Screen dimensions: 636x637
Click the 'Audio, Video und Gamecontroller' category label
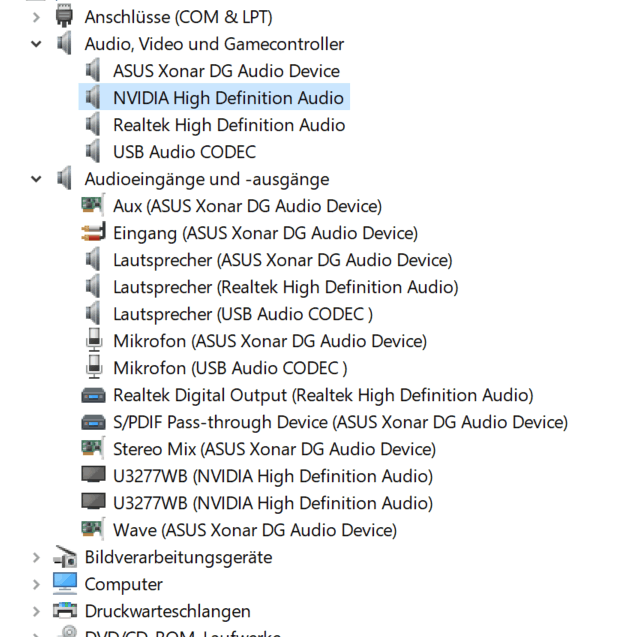[214, 44]
